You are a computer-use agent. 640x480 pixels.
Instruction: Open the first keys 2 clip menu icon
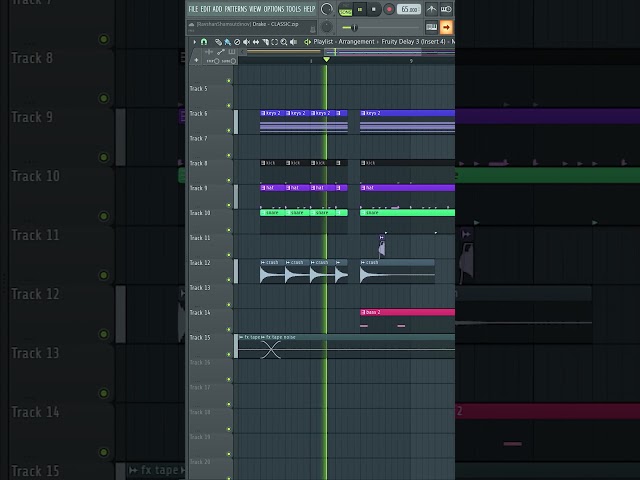pyautogui.click(x=263, y=113)
